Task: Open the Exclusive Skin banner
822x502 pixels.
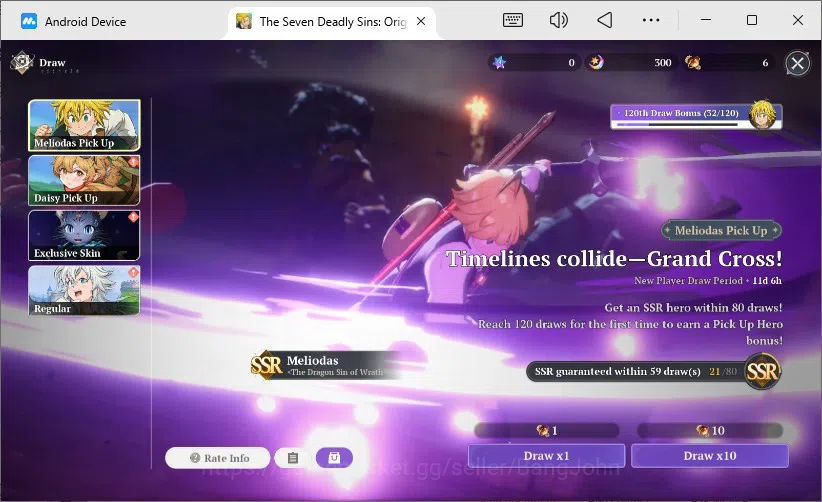Action: pos(84,235)
